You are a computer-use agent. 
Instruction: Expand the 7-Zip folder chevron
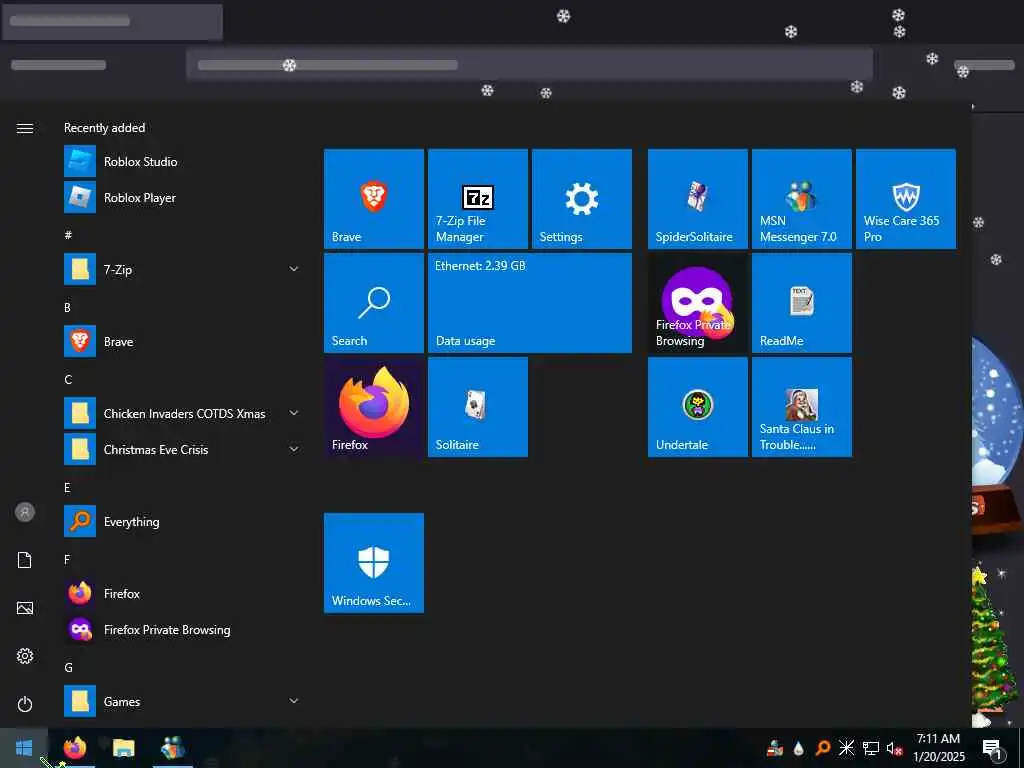(x=294, y=269)
